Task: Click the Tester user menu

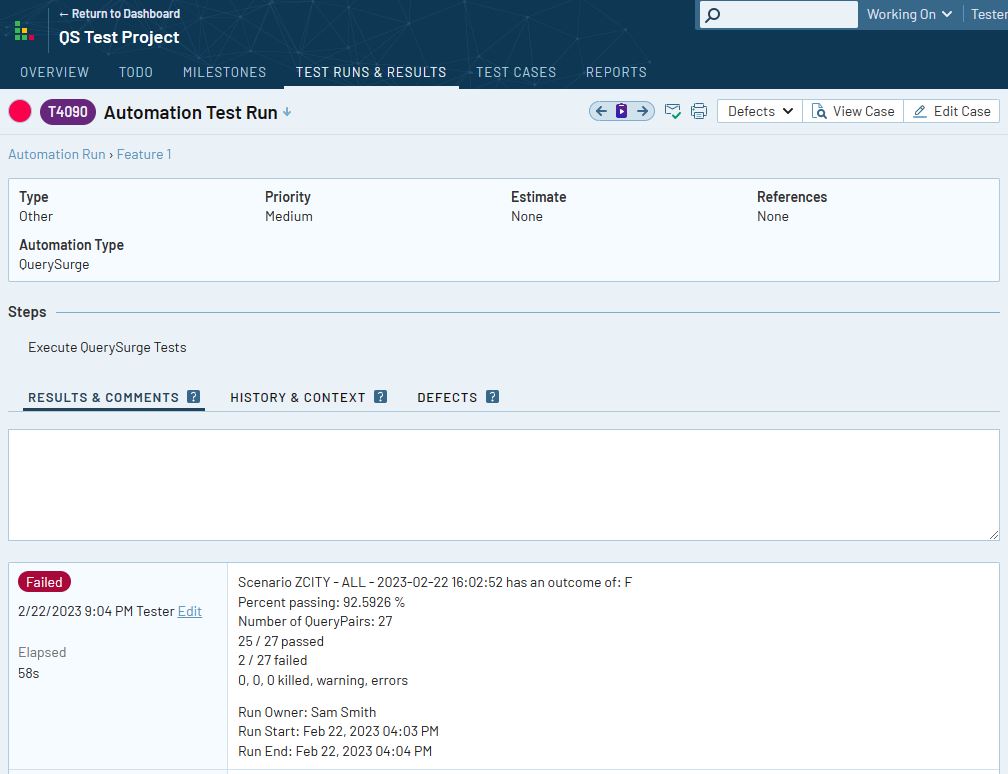Action: (x=989, y=14)
